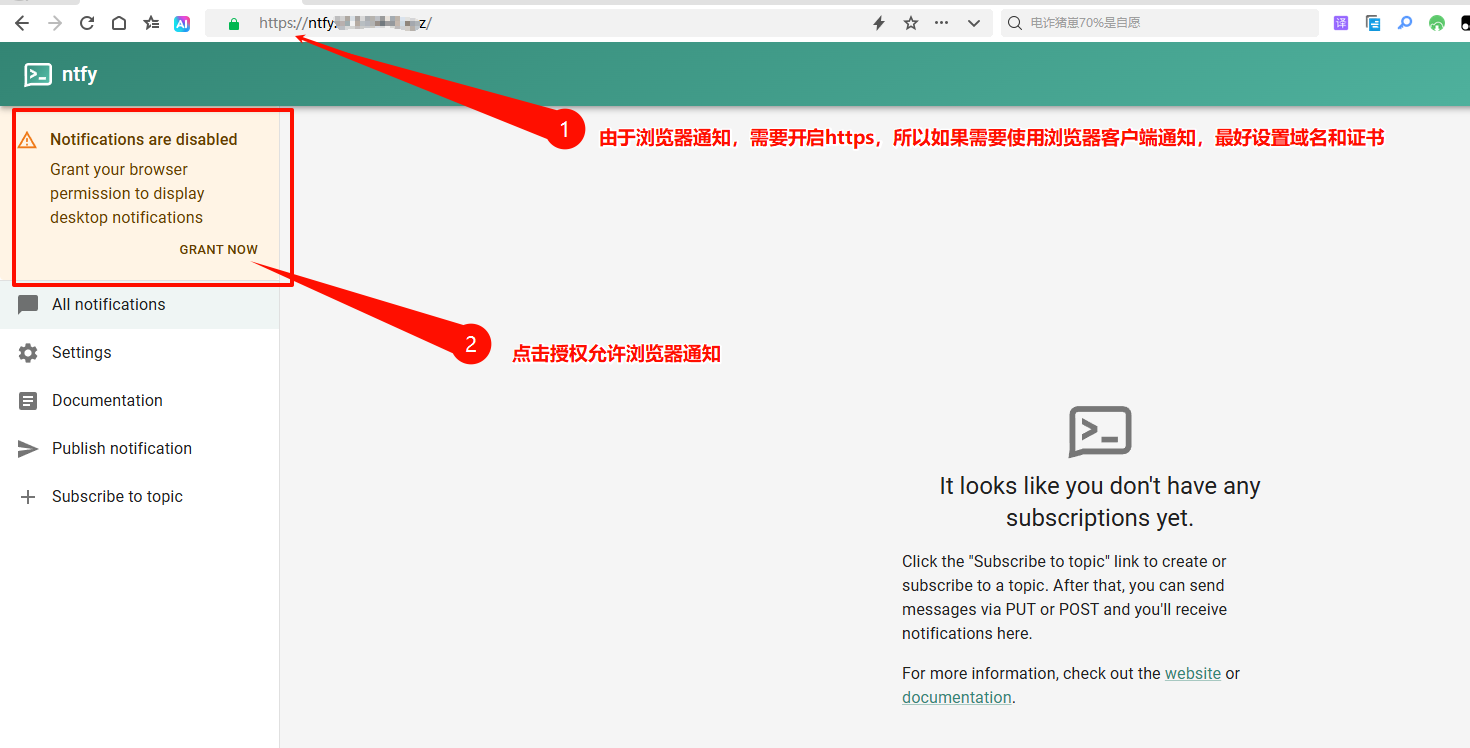Open the favorites list icon
The height and width of the screenshot is (748, 1470).
tap(151, 23)
